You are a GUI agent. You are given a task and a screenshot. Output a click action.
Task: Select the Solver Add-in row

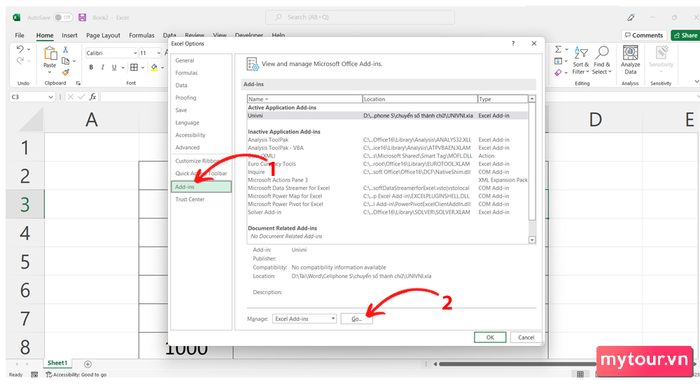(387, 212)
